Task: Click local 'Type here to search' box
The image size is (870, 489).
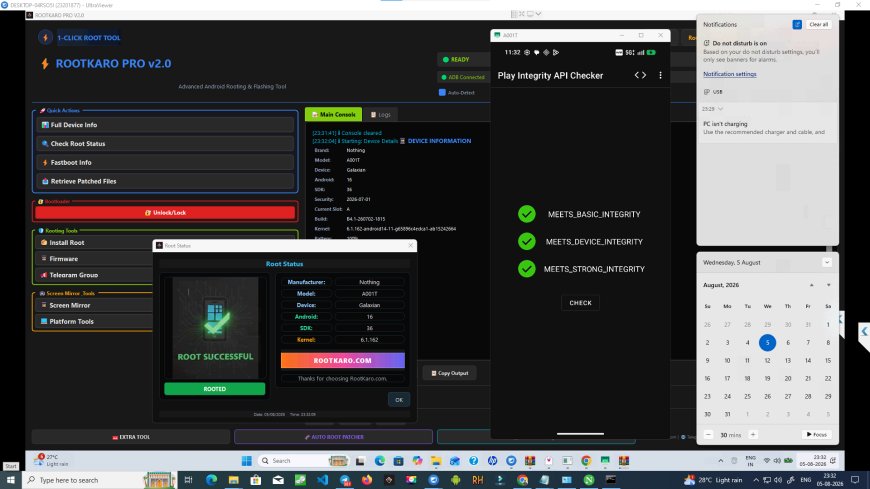Action: coord(99,480)
